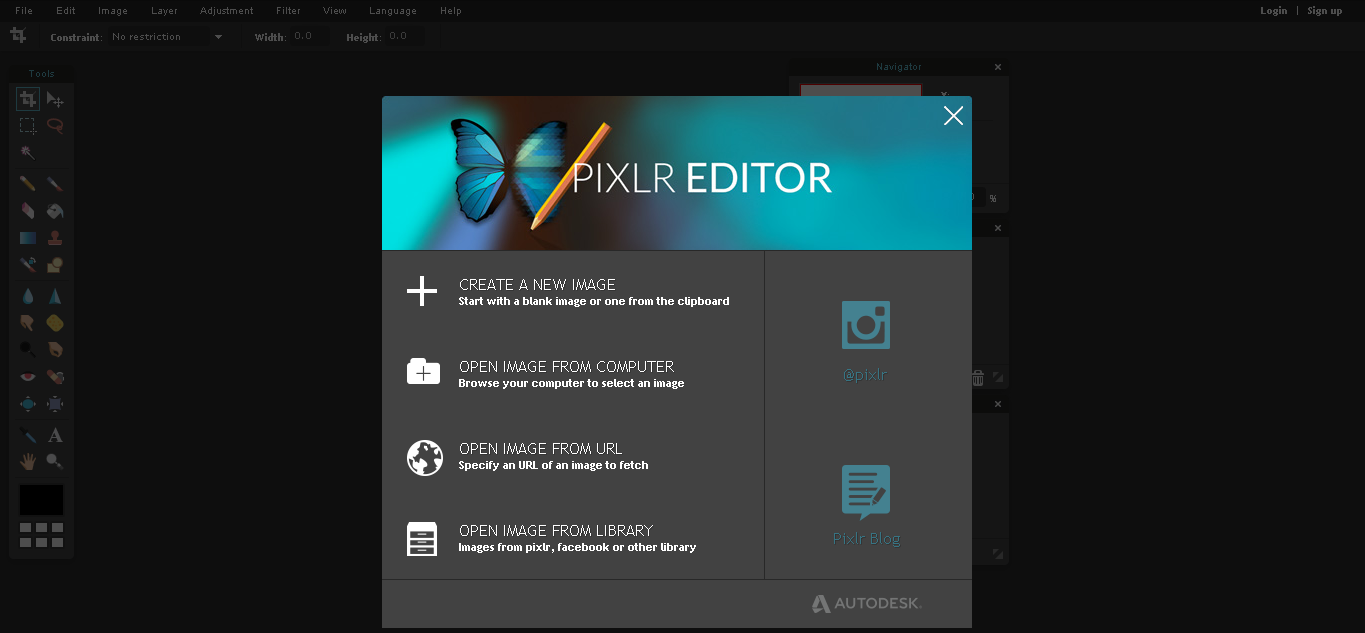The height and width of the screenshot is (633, 1365).
Task: Open the Language menu
Action: pos(393,11)
